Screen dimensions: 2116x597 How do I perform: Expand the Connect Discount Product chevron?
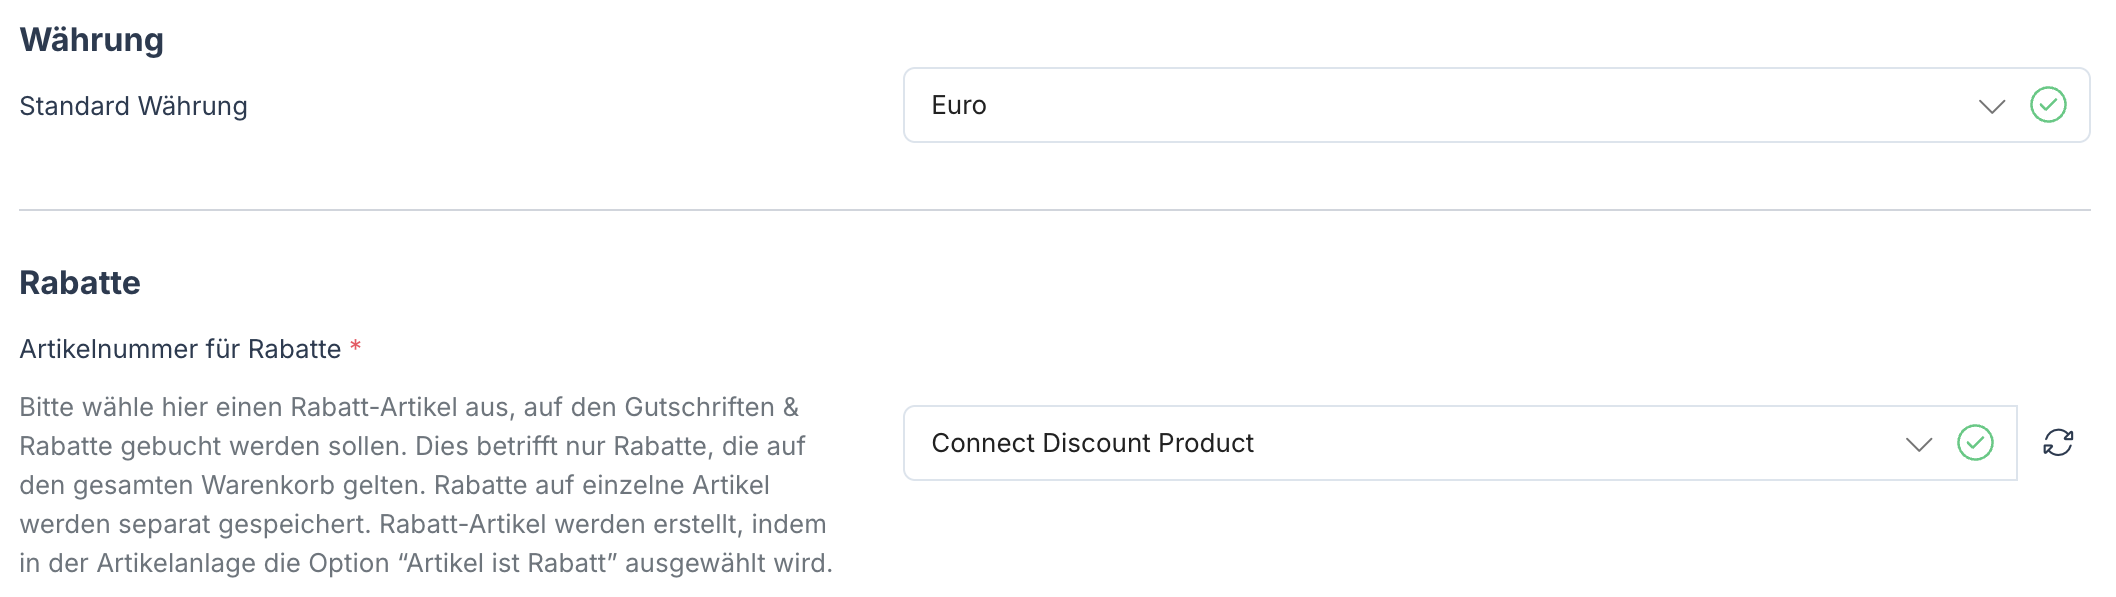1919,444
